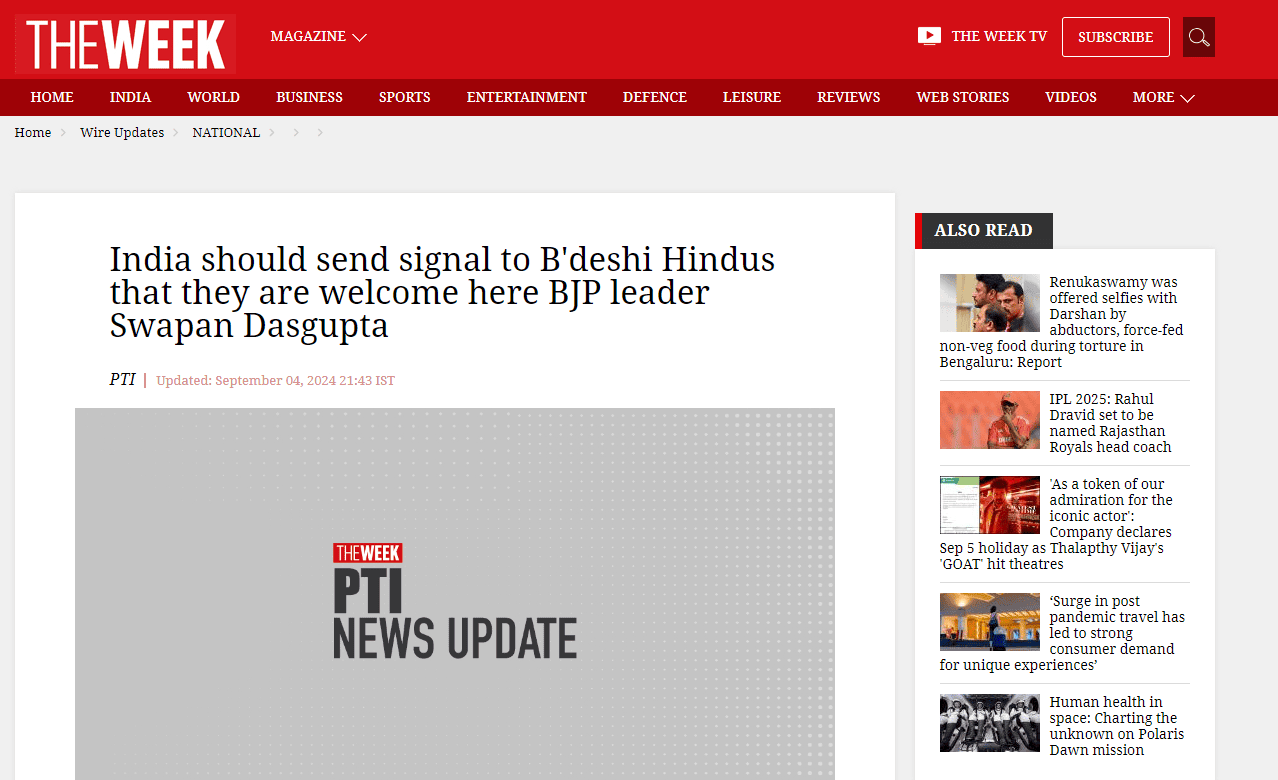The height and width of the screenshot is (780, 1278).
Task: Expand the Magazine dropdown
Action: pyautogui.click(x=318, y=36)
